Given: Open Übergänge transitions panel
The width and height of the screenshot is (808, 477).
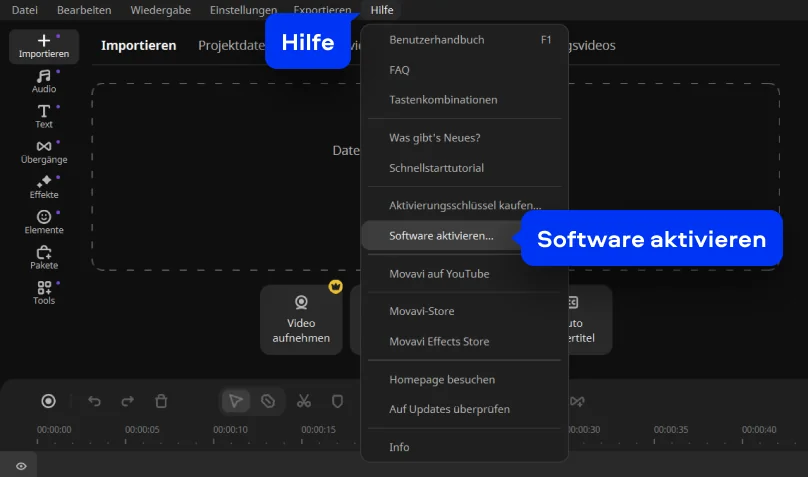Looking at the screenshot, I should point(44,152).
